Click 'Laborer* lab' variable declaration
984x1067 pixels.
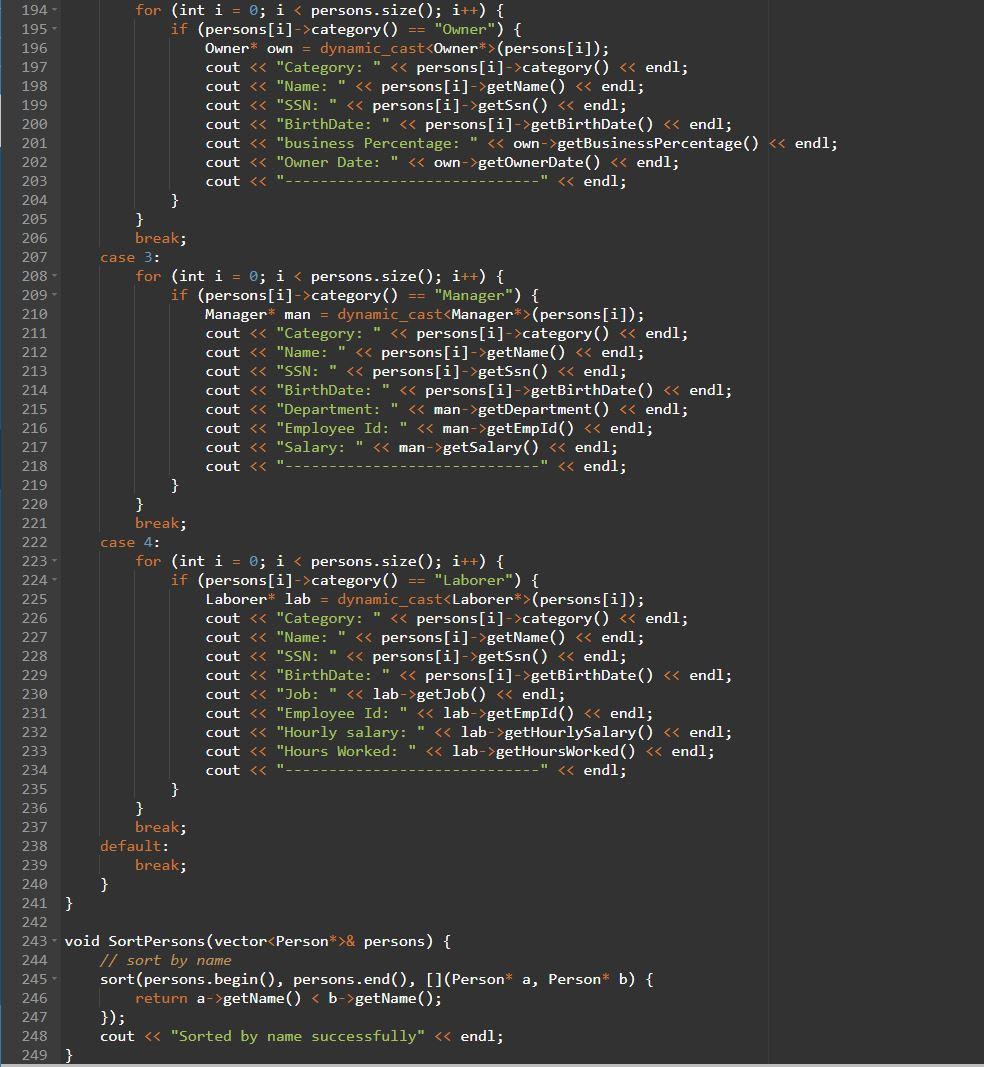[258, 600]
